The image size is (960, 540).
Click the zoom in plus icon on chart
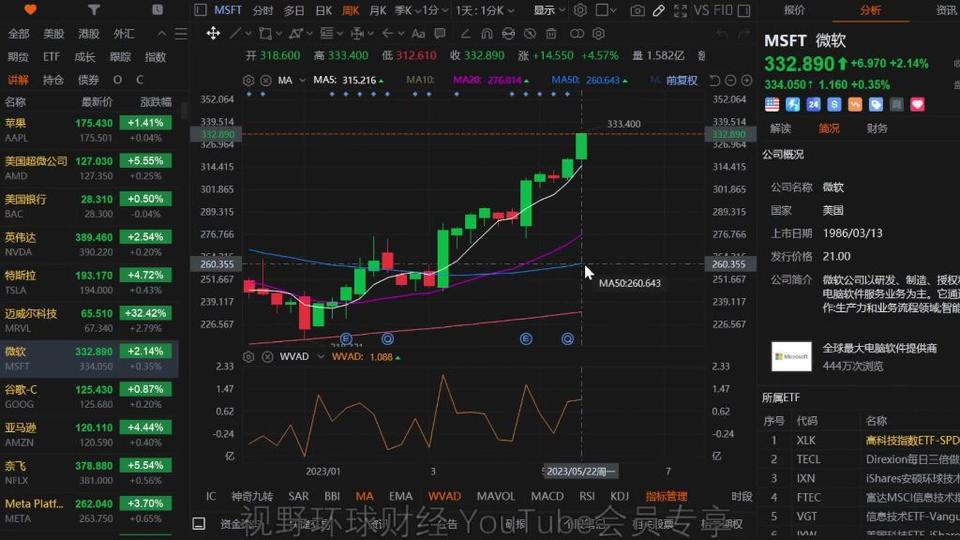[746, 80]
